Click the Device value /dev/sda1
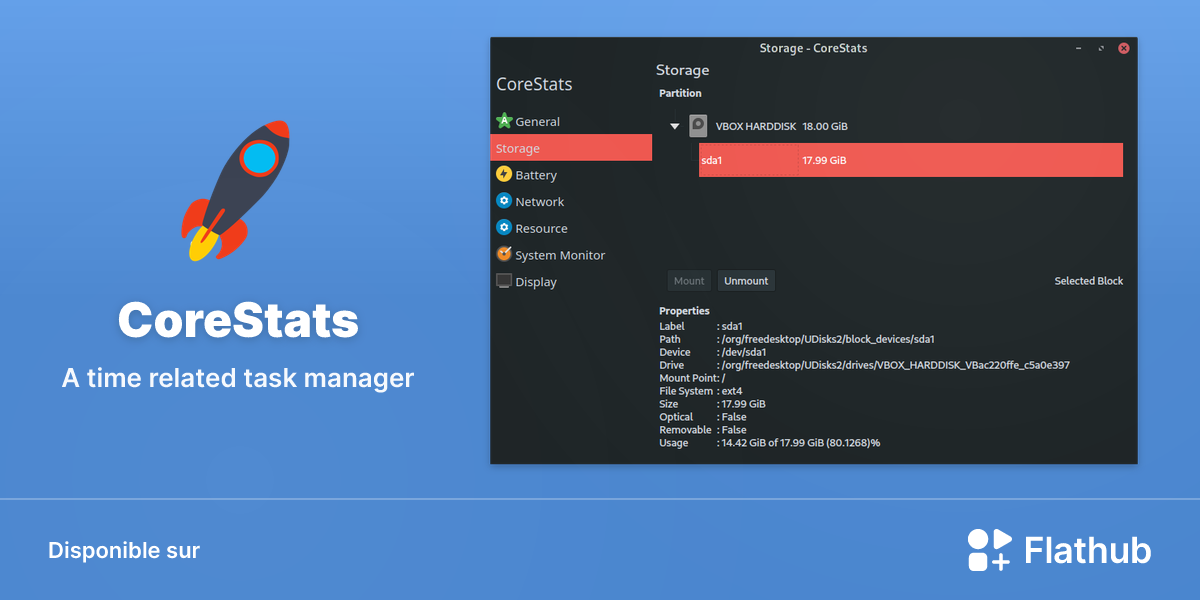 [x=744, y=352]
